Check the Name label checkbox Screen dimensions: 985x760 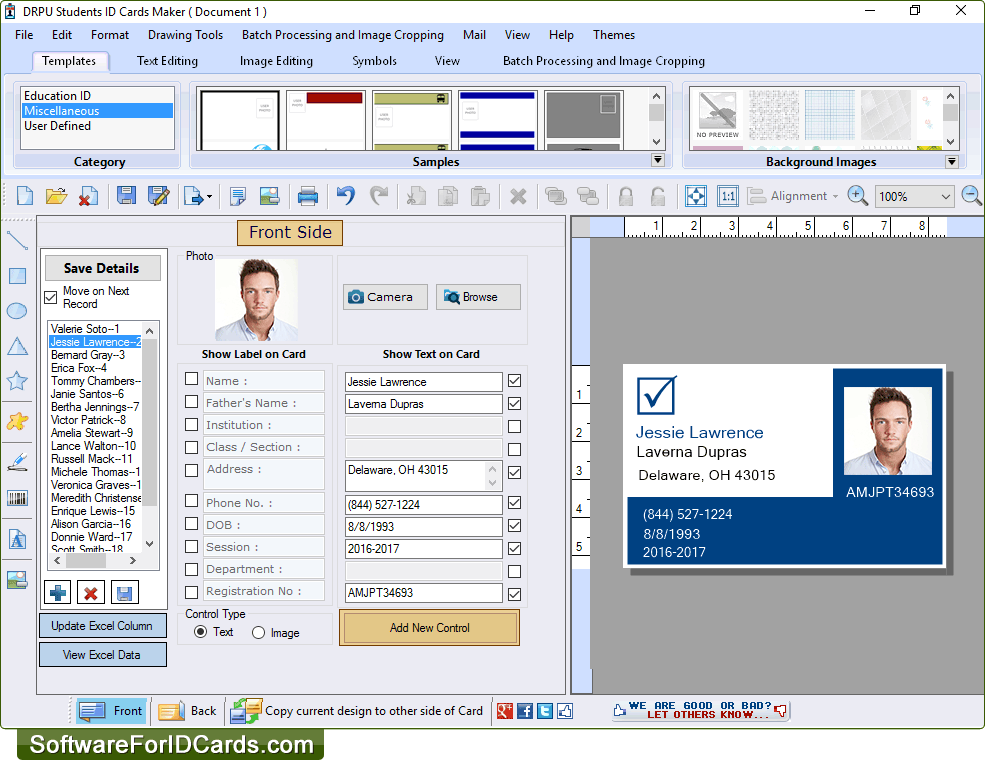(x=192, y=379)
